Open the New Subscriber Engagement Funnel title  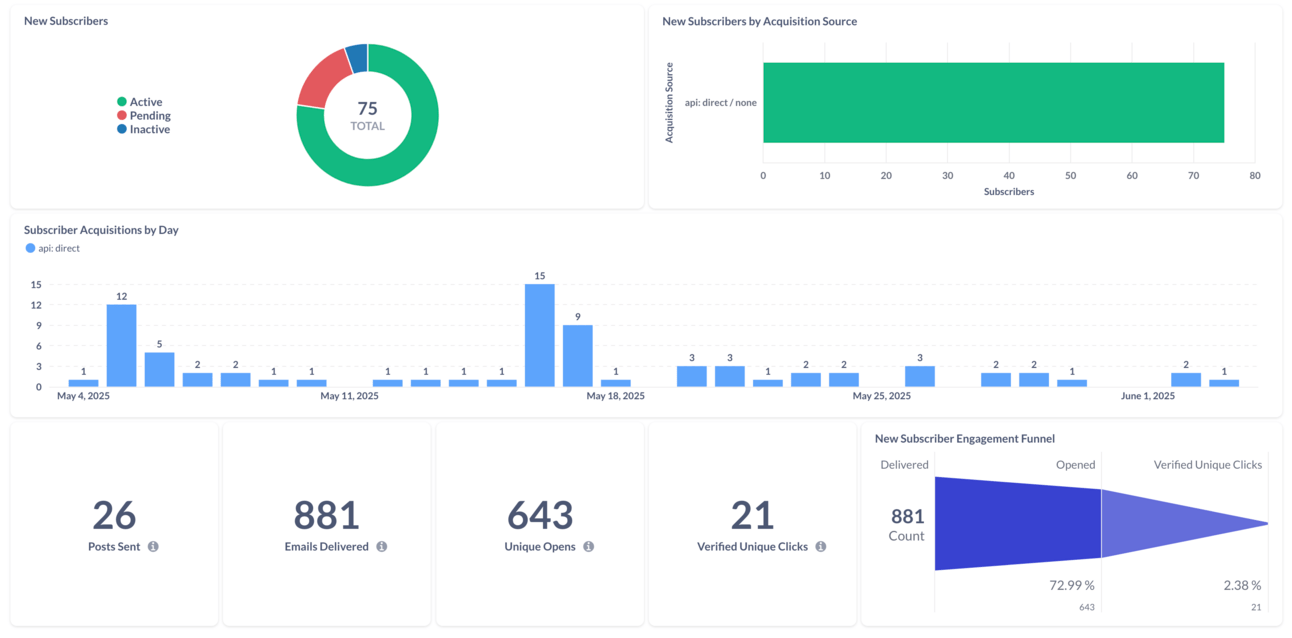click(x=965, y=438)
